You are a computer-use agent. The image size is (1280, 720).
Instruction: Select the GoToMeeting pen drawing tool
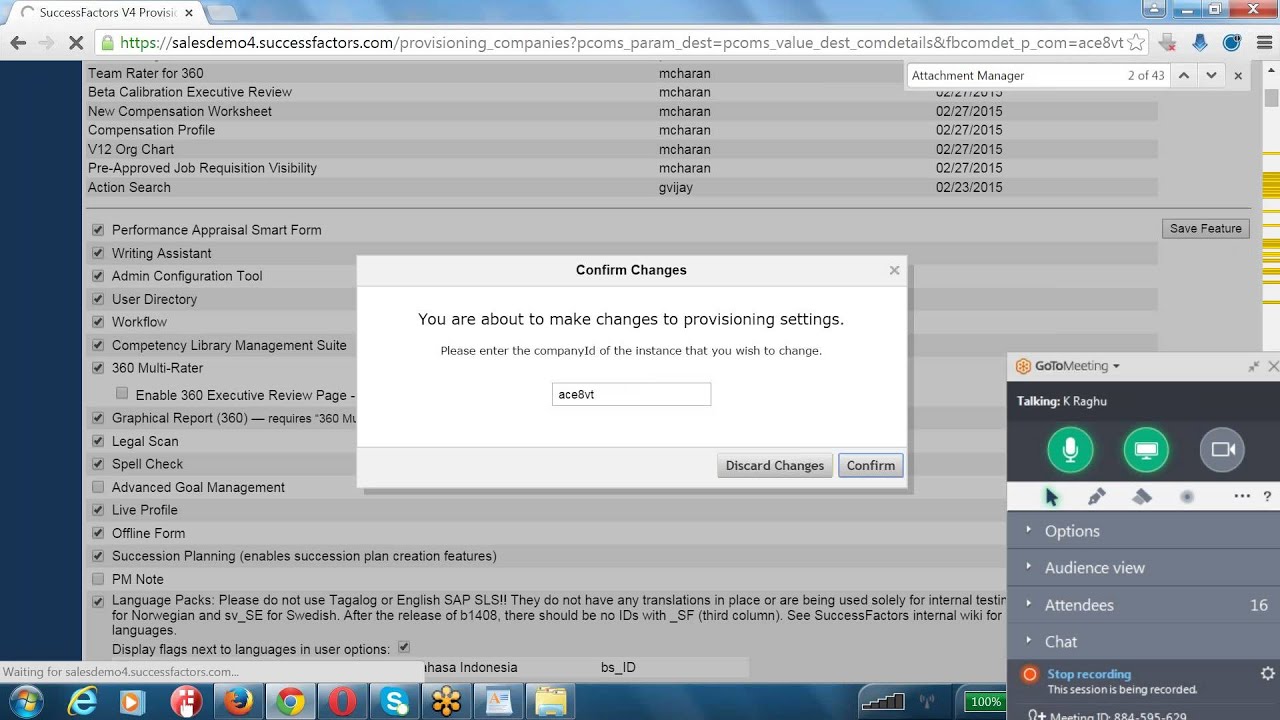pos(1096,497)
